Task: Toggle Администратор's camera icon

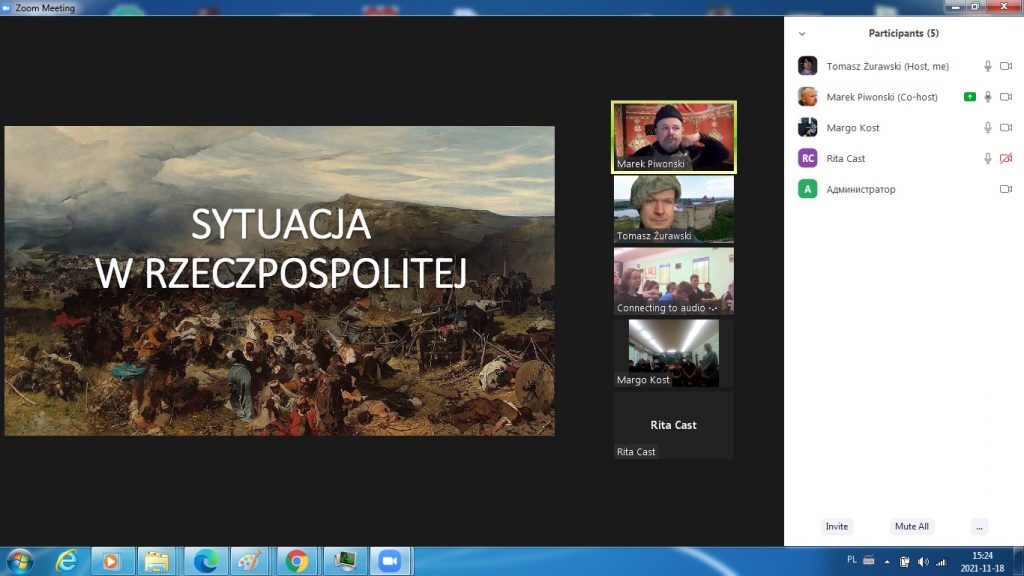Action: pyautogui.click(x=1006, y=189)
